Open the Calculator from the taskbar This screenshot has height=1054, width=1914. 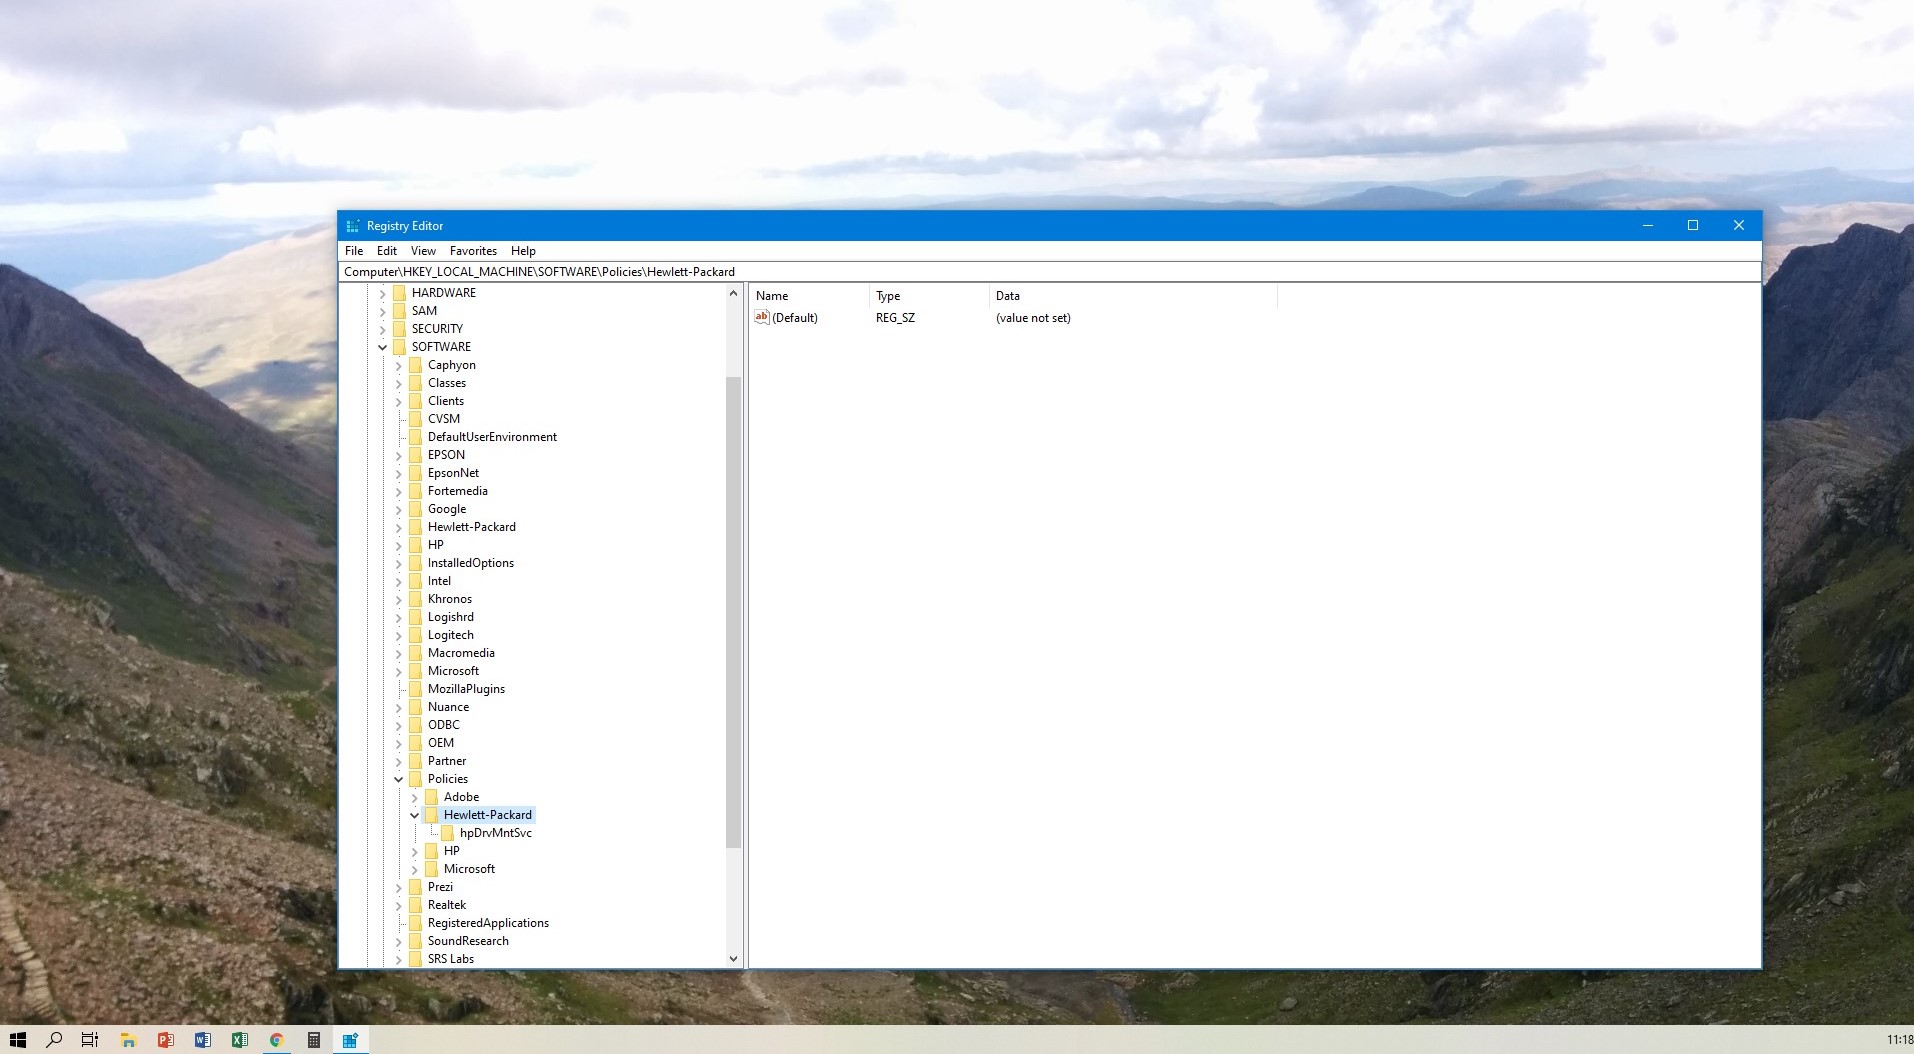(313, 1040)
